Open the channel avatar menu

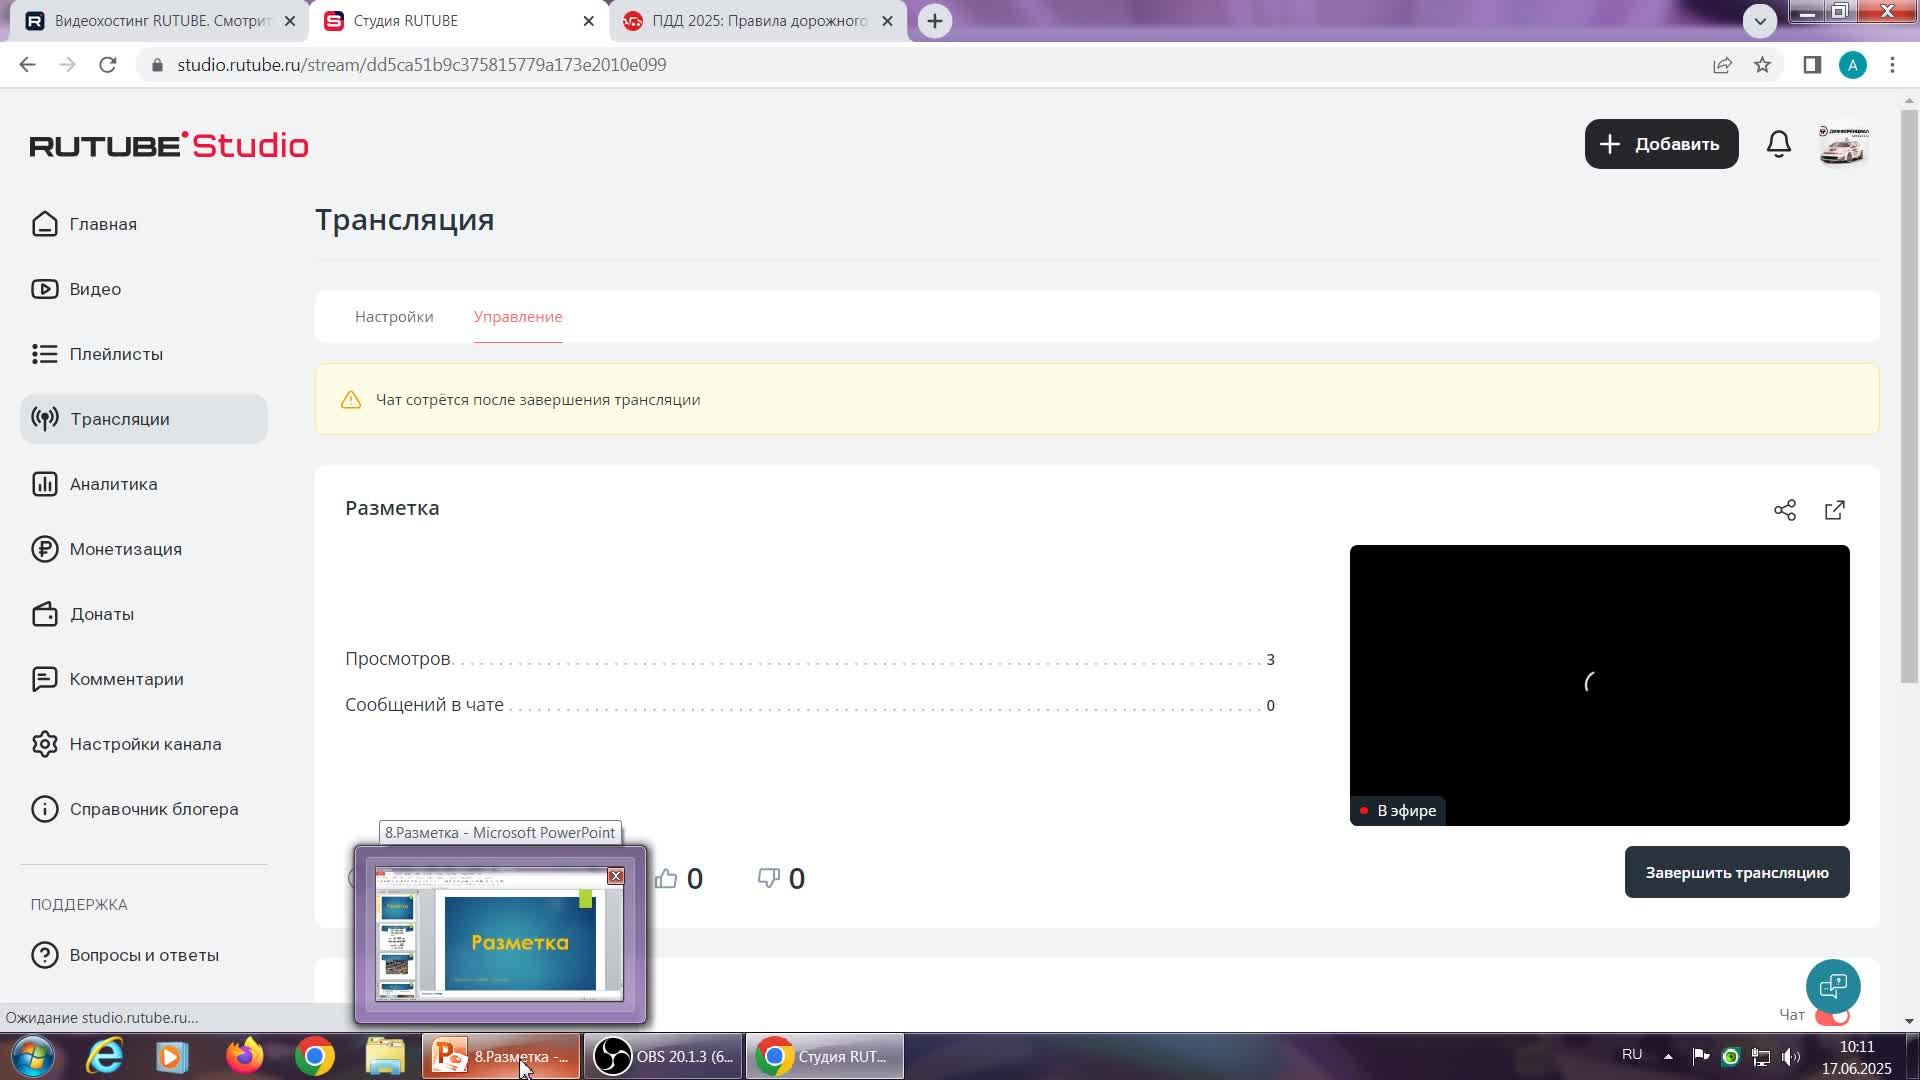1842,144
